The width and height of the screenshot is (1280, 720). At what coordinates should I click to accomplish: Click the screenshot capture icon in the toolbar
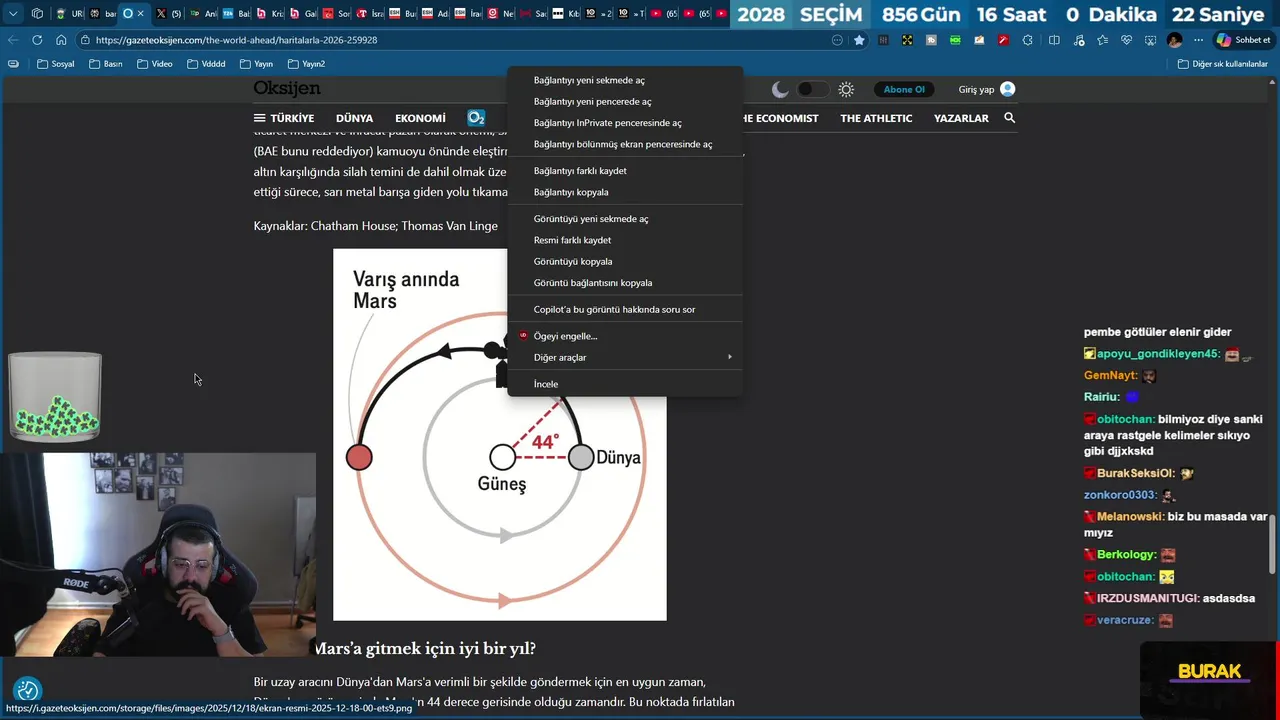1150,40
